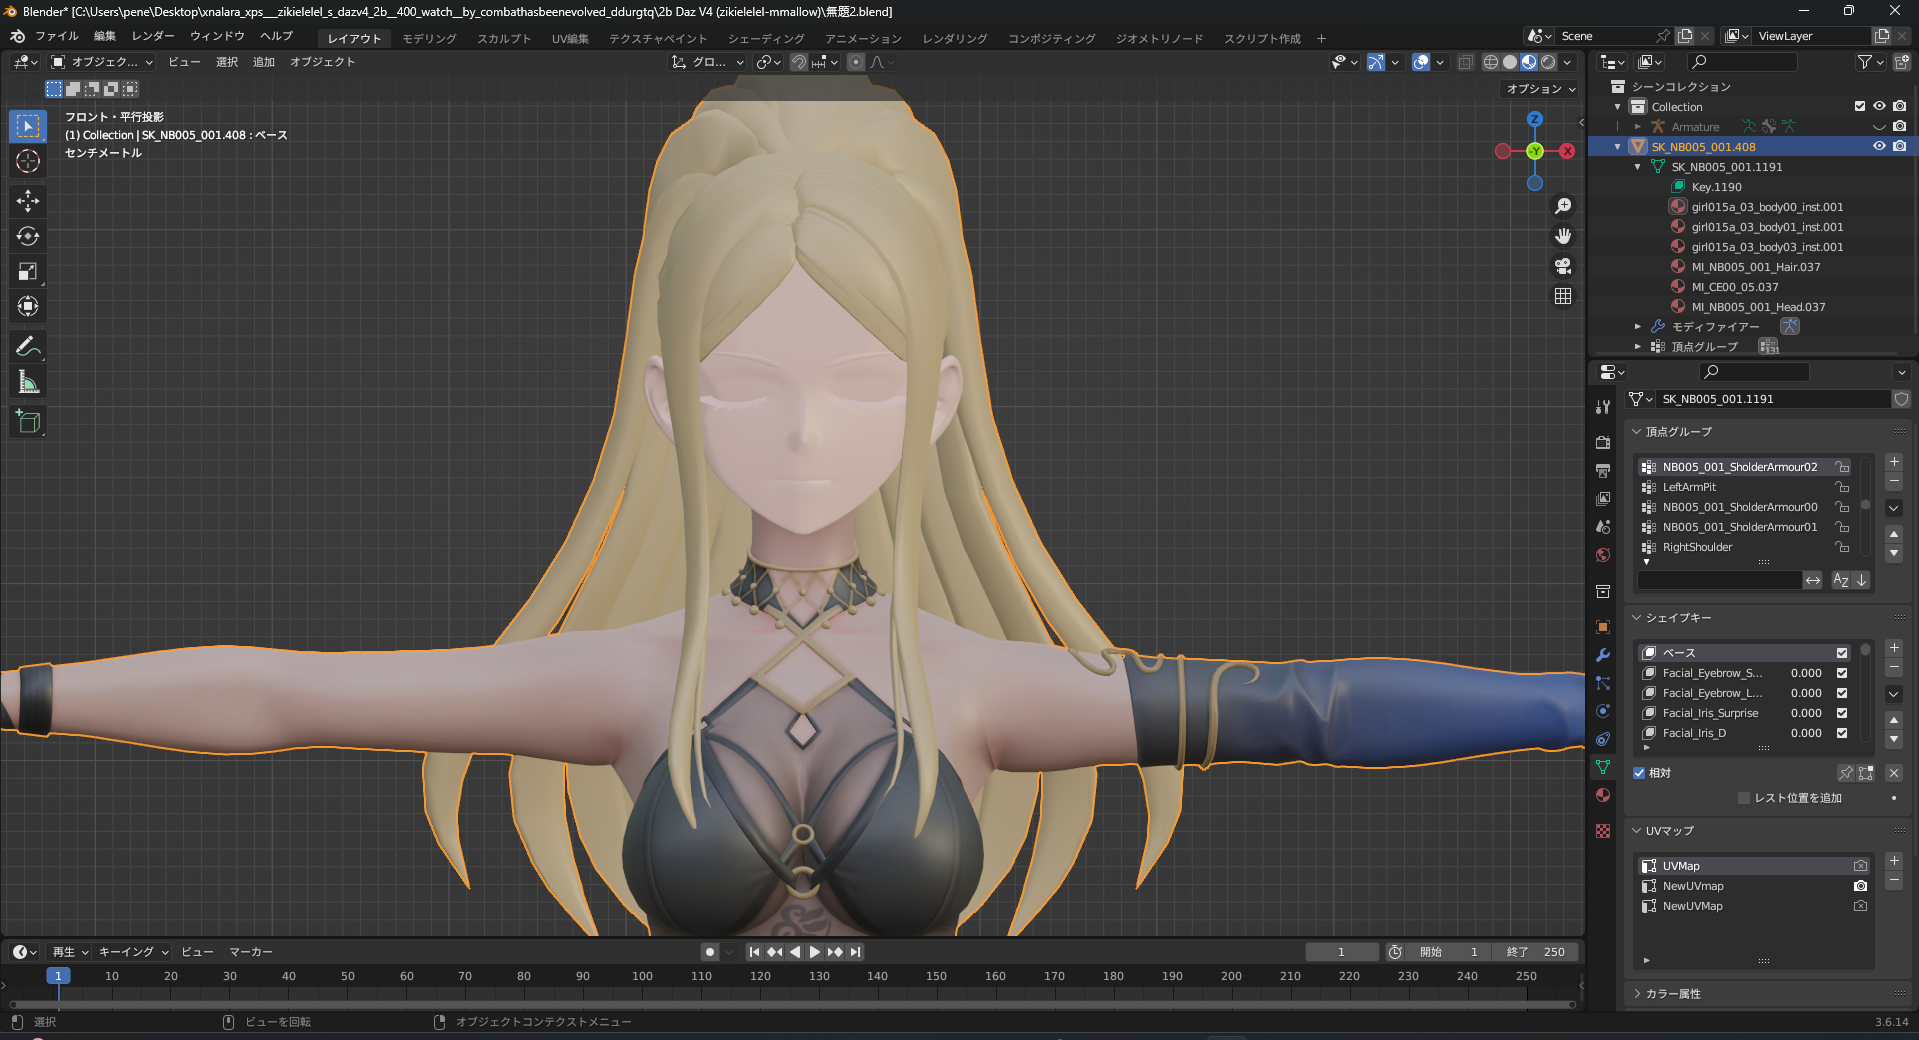Uncheck the 相対 relative checkbox
1919x1040 pixels.
point(1639,773)
